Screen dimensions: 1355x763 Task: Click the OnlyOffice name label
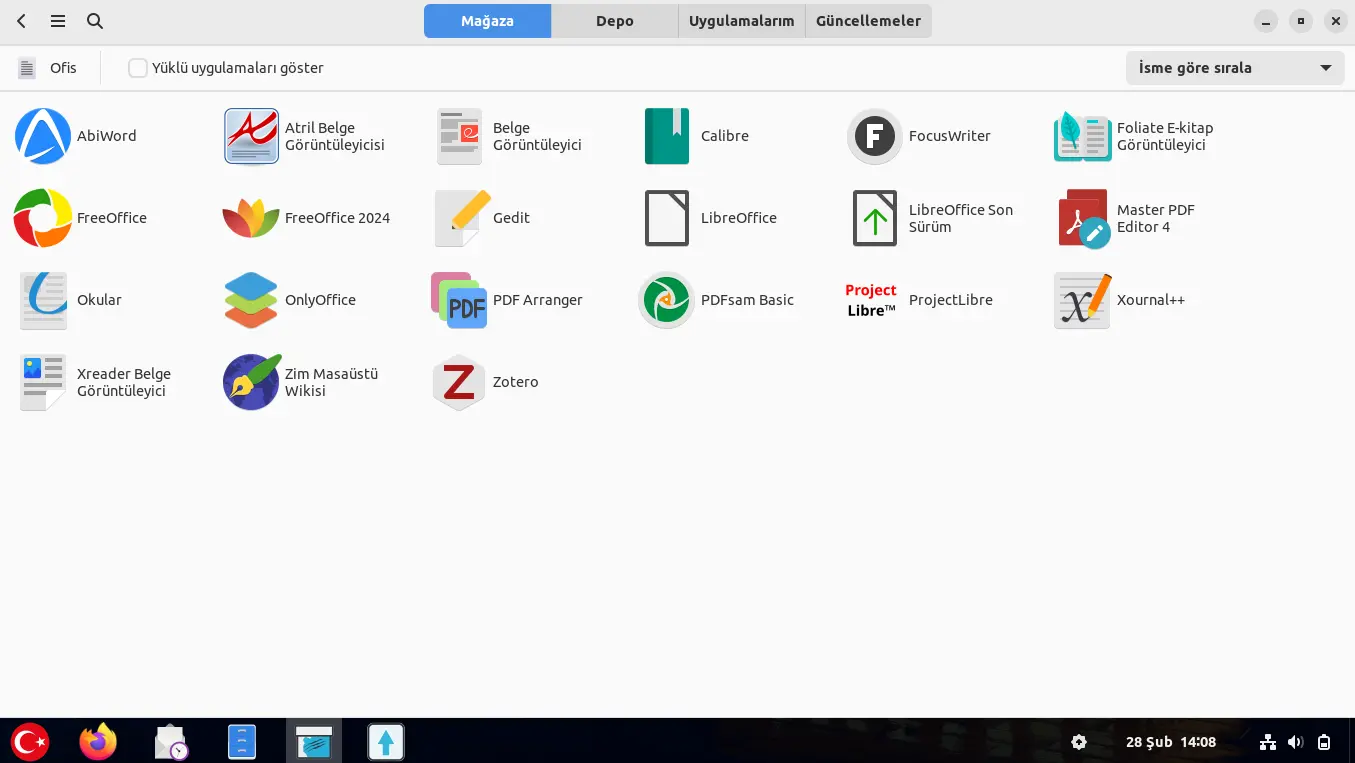click(320, 300)
